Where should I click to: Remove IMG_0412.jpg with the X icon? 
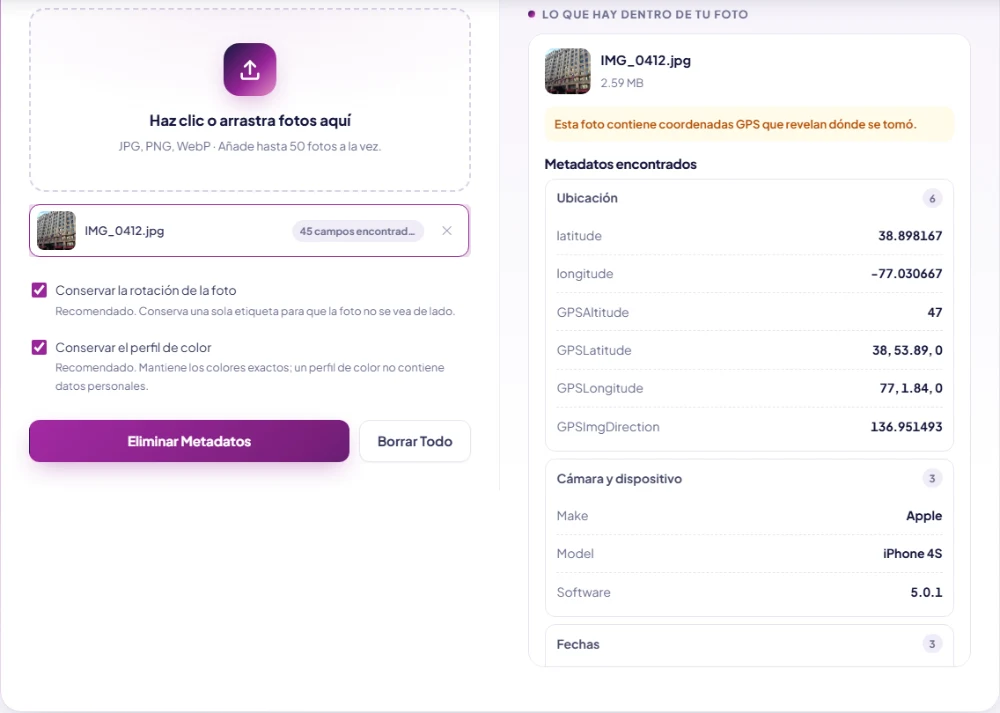coord(446,231)
